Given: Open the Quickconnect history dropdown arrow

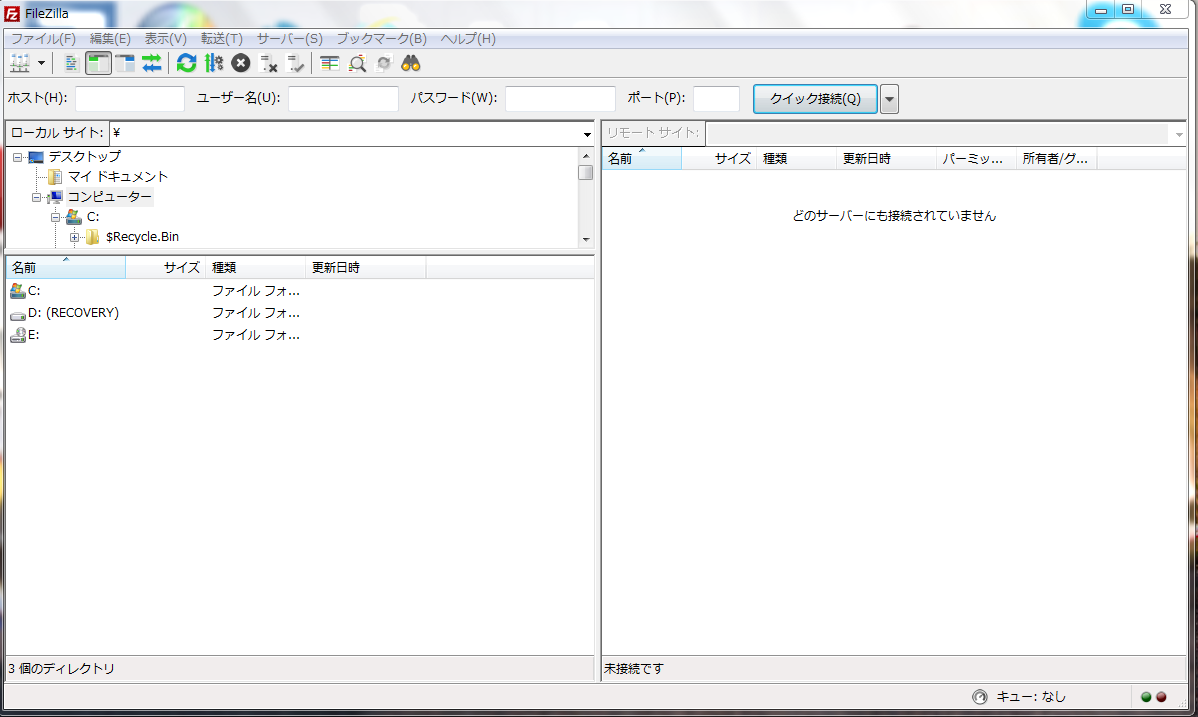Looking at the screenshot, I should [x=889, y=99].
